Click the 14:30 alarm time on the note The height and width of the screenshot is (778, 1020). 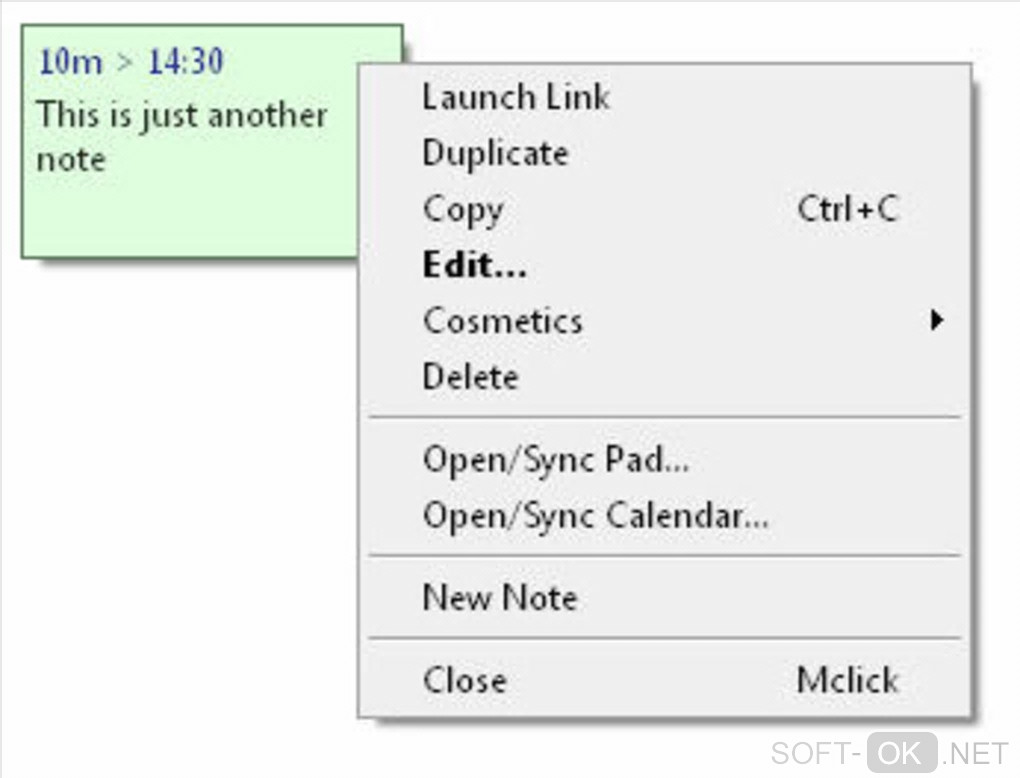click(185, 62)
